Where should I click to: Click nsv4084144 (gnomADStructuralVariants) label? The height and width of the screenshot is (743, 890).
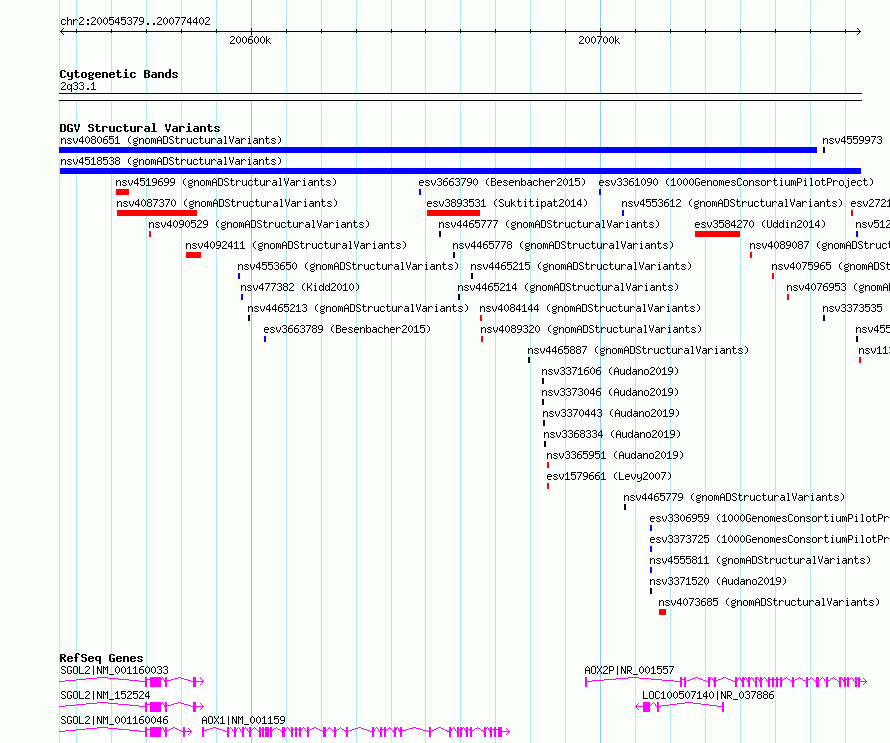[590, 308]
